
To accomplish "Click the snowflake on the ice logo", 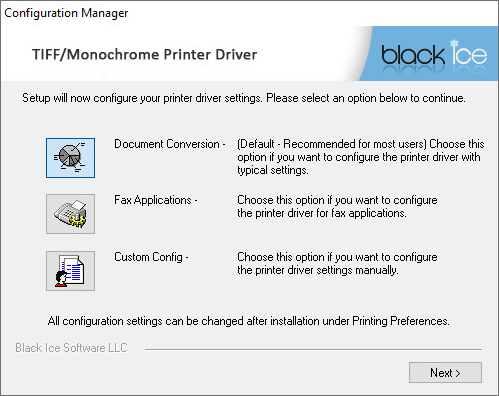I will (x=454, y=43).
